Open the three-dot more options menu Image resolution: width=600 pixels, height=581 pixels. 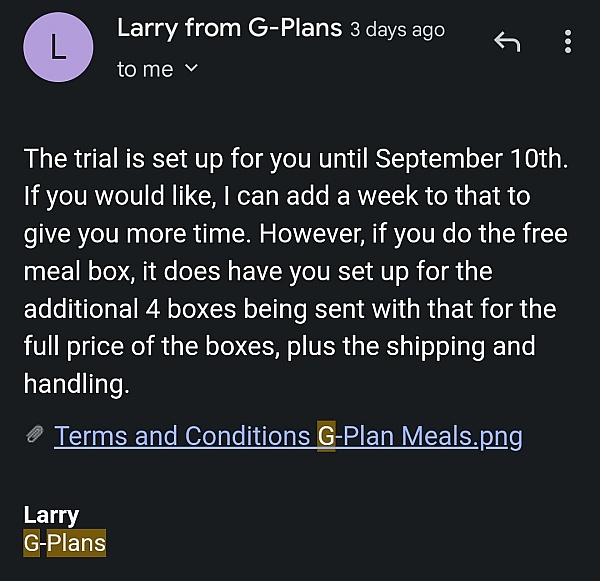click(568, 42)
